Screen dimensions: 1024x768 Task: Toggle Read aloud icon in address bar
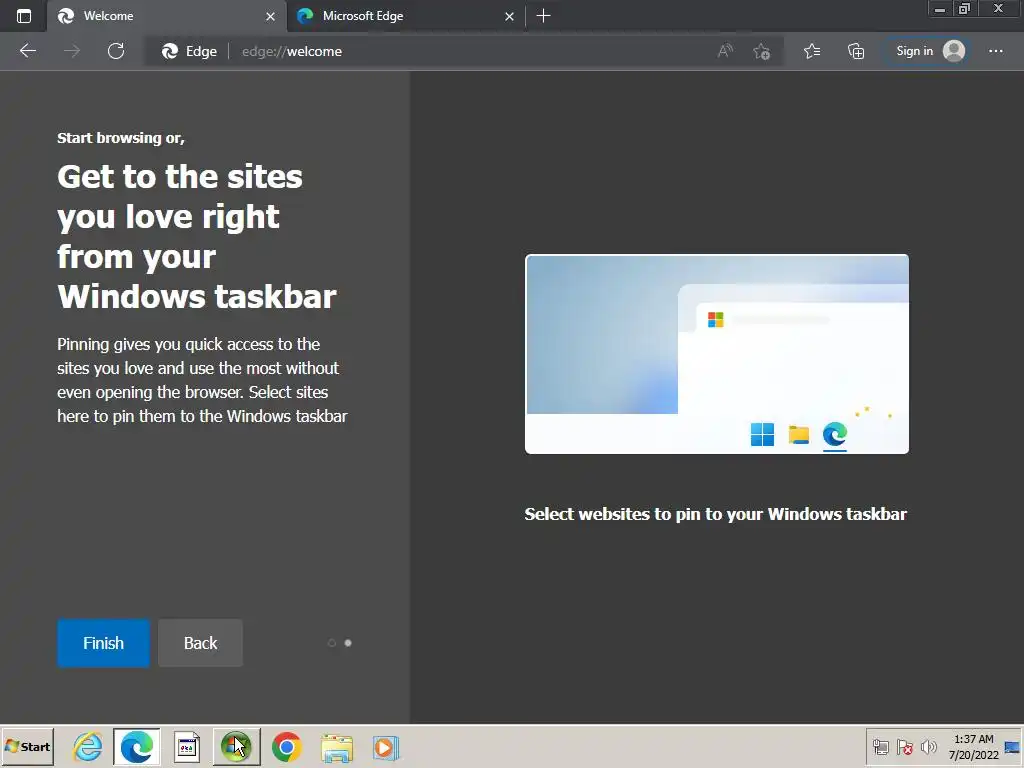tap(725, 51)
